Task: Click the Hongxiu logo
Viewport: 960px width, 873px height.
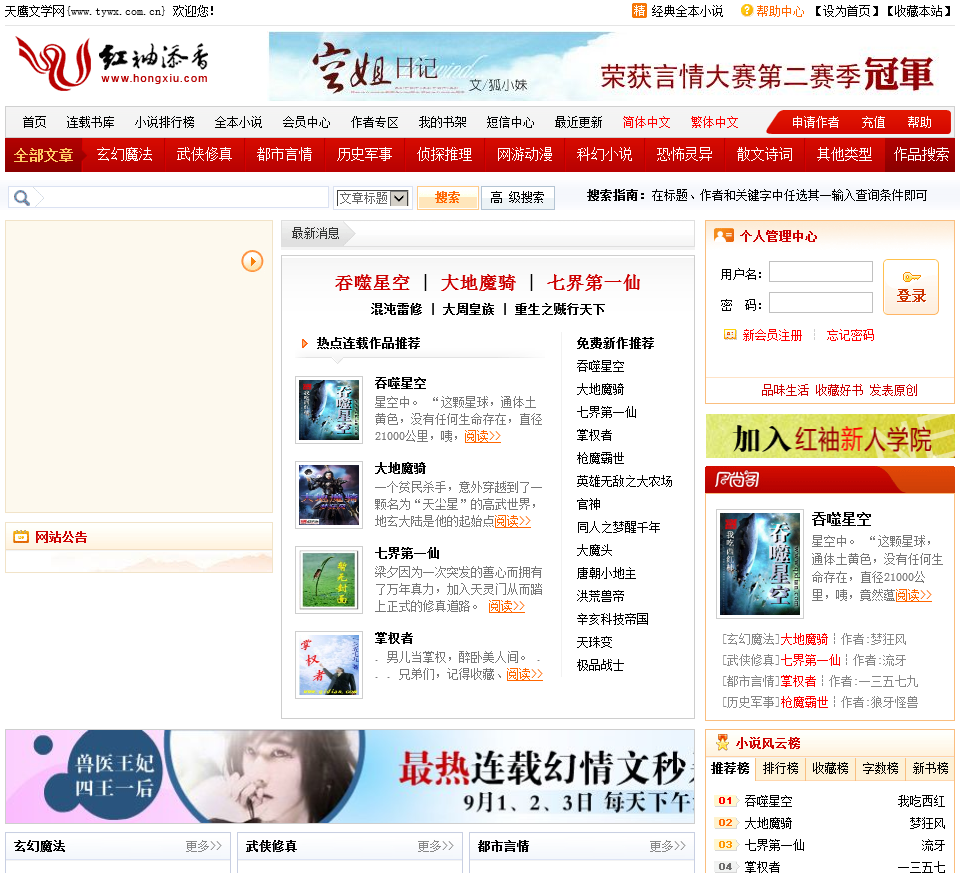Action: pyautogui.click(x=112, y=63)
